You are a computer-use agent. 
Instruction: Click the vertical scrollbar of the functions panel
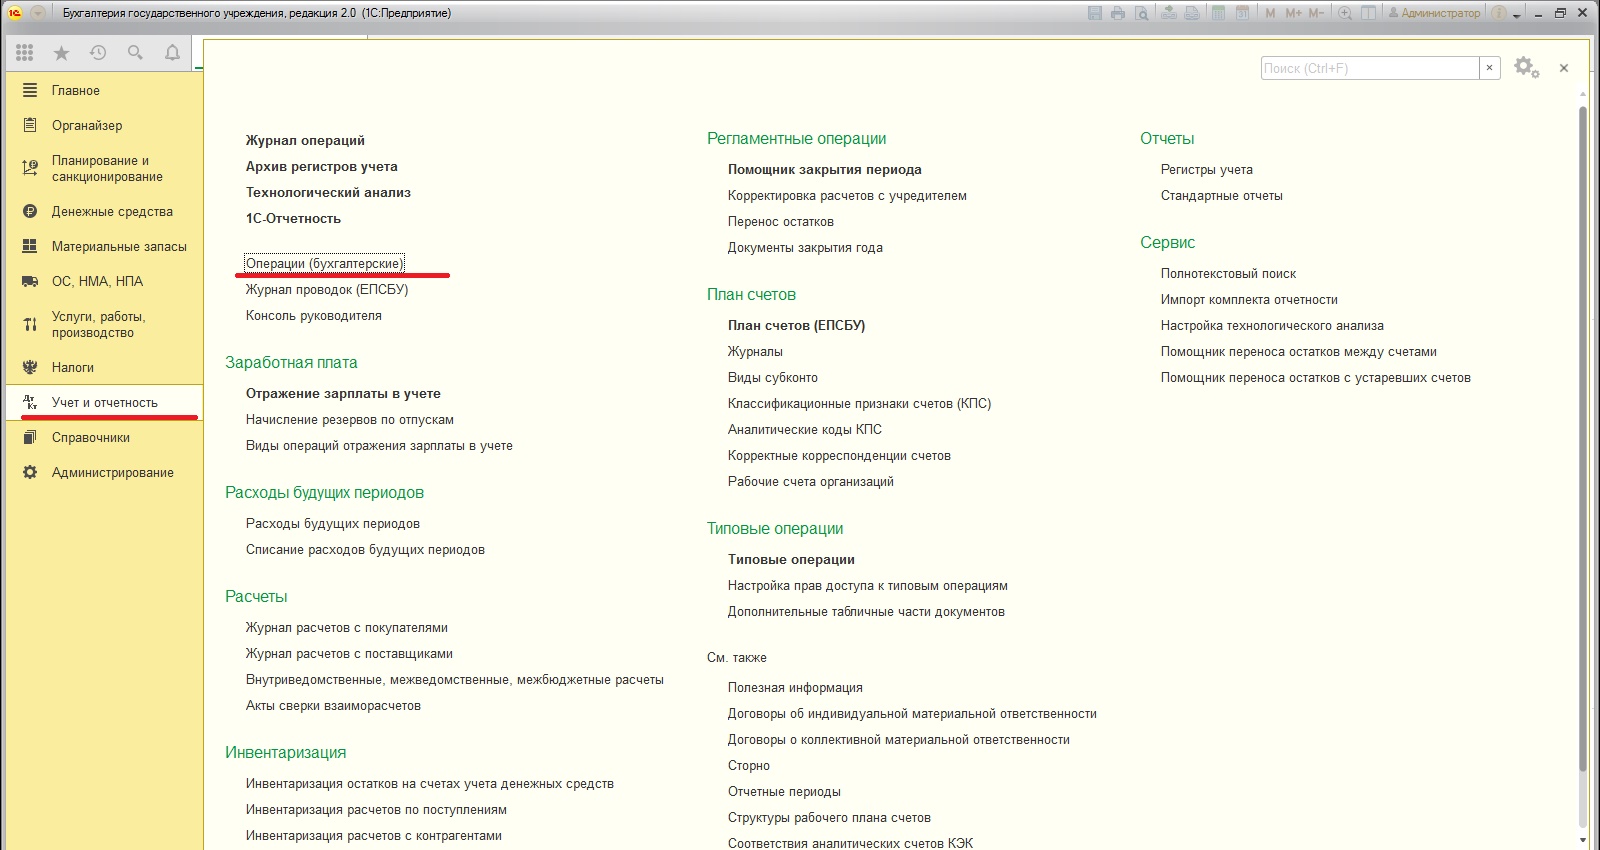click(1583, 440)
